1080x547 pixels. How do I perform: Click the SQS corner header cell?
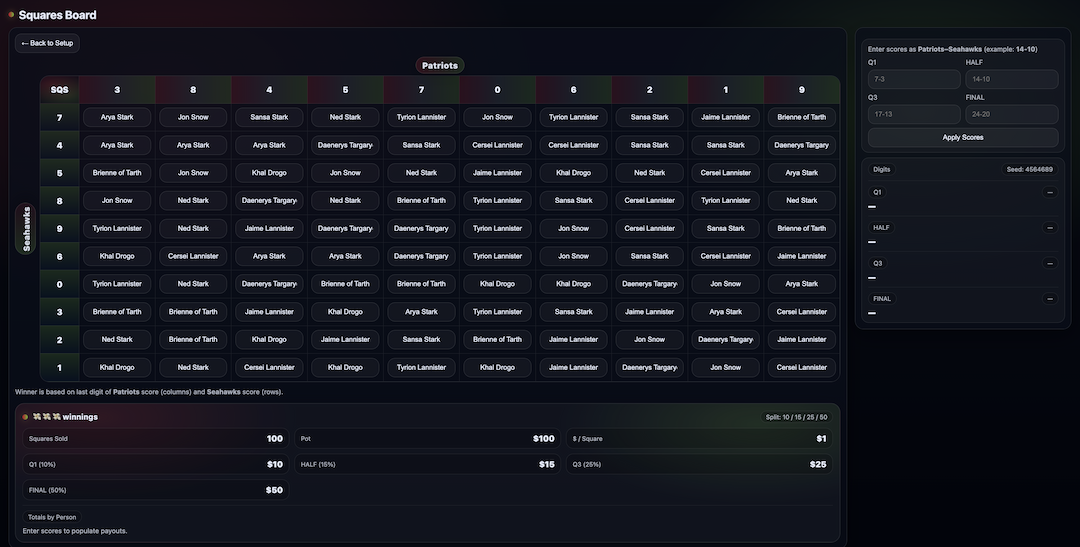point(59,90)
